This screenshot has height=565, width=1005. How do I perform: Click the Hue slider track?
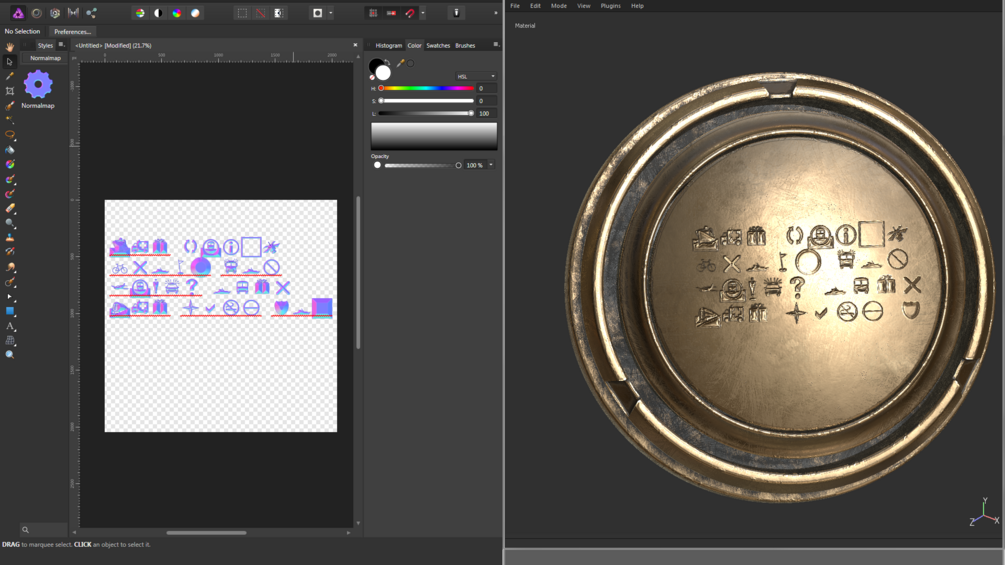point(426,88)
